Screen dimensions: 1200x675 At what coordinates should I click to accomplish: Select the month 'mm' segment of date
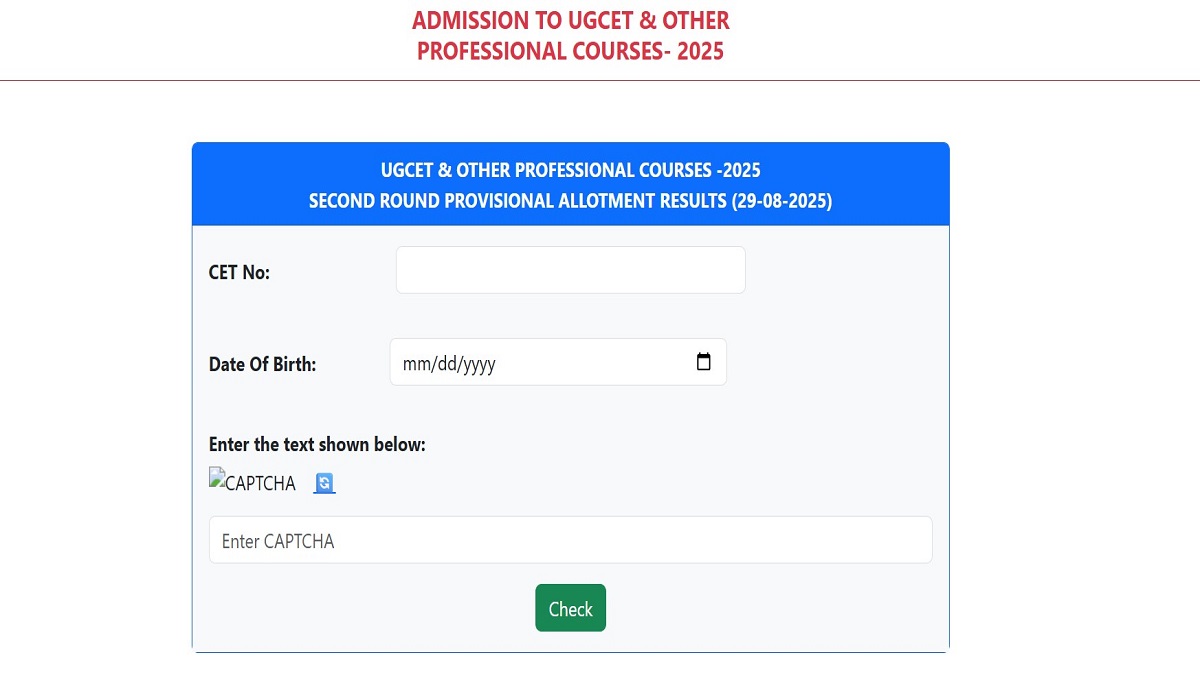click(x=414, y=364)
